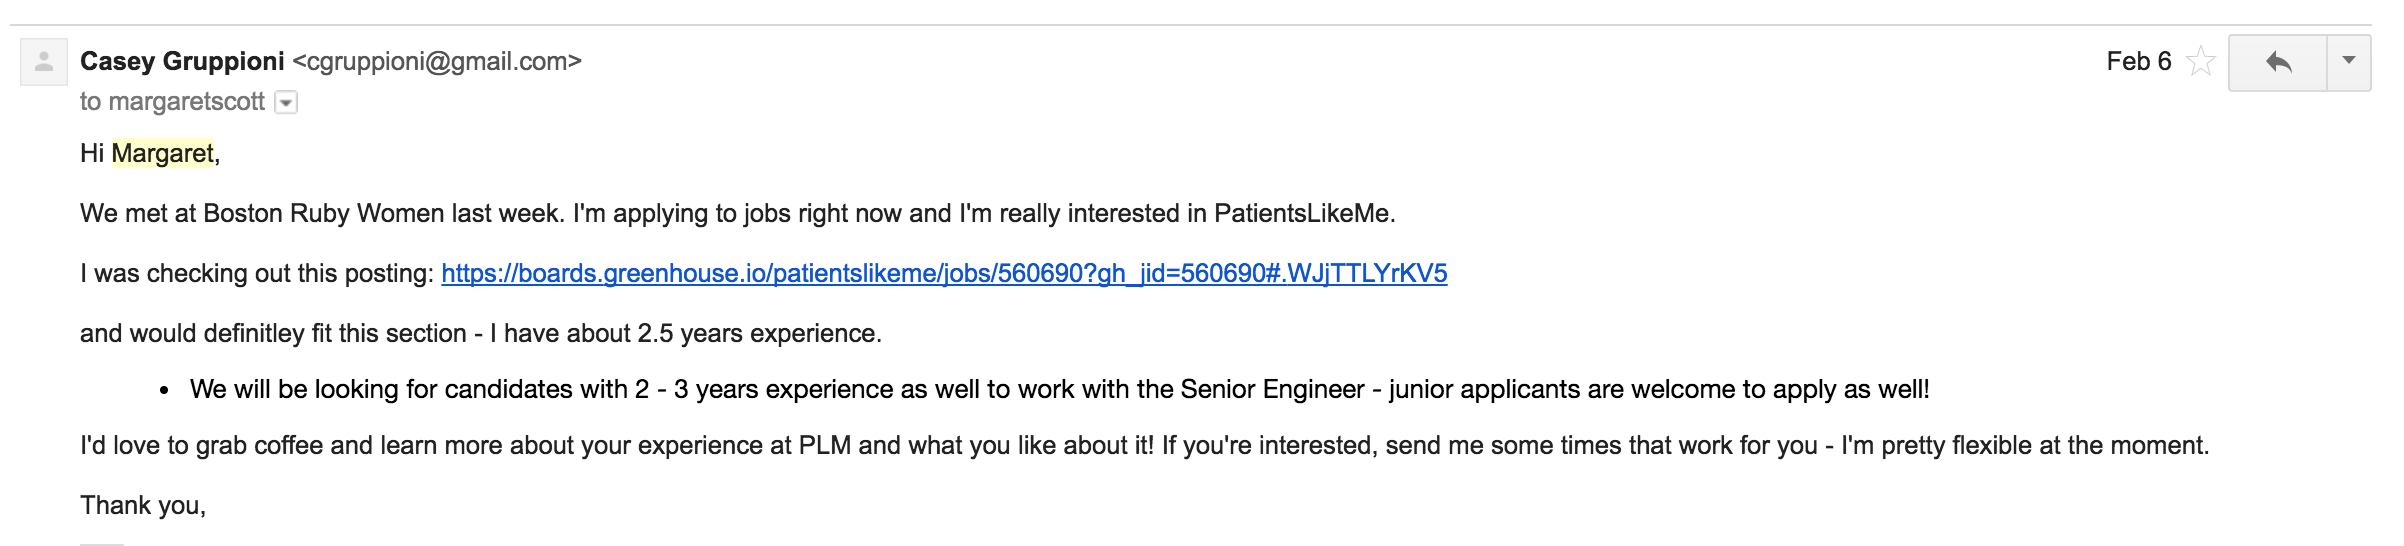This screenshot has height=546, width=2404.
Task: Select the 'Thank you,' closing line
Action: 143,506
